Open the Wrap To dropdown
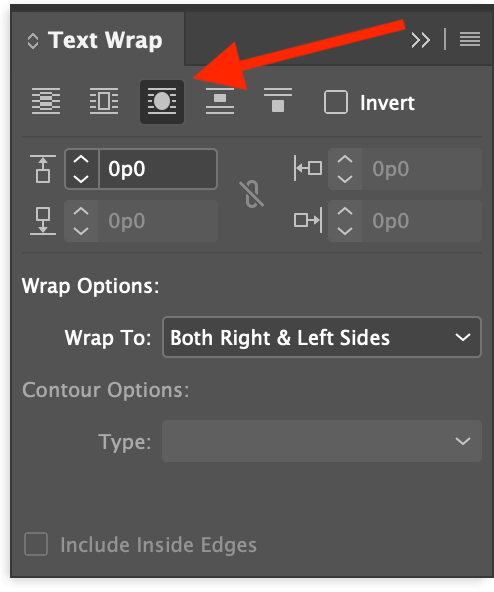 coord(322,337)
